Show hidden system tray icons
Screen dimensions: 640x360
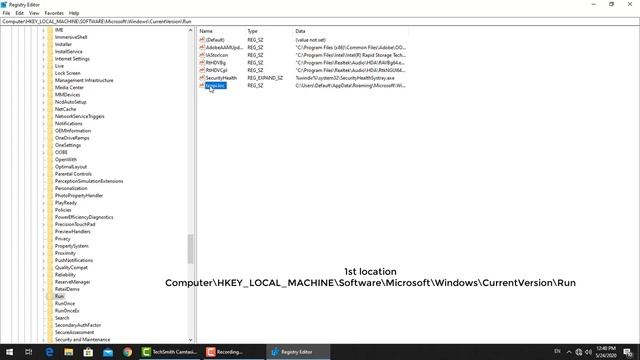pyautogui.click(x=569, y=352)
